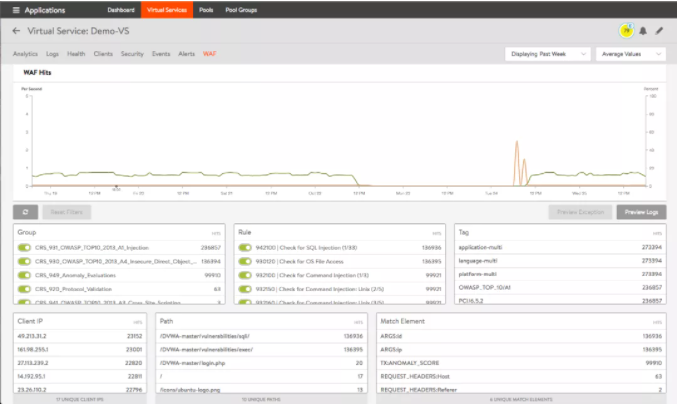The height and width of the screenshot is (404, 677).
Task: Click the Preview Exception button
Action: (580, 212)
